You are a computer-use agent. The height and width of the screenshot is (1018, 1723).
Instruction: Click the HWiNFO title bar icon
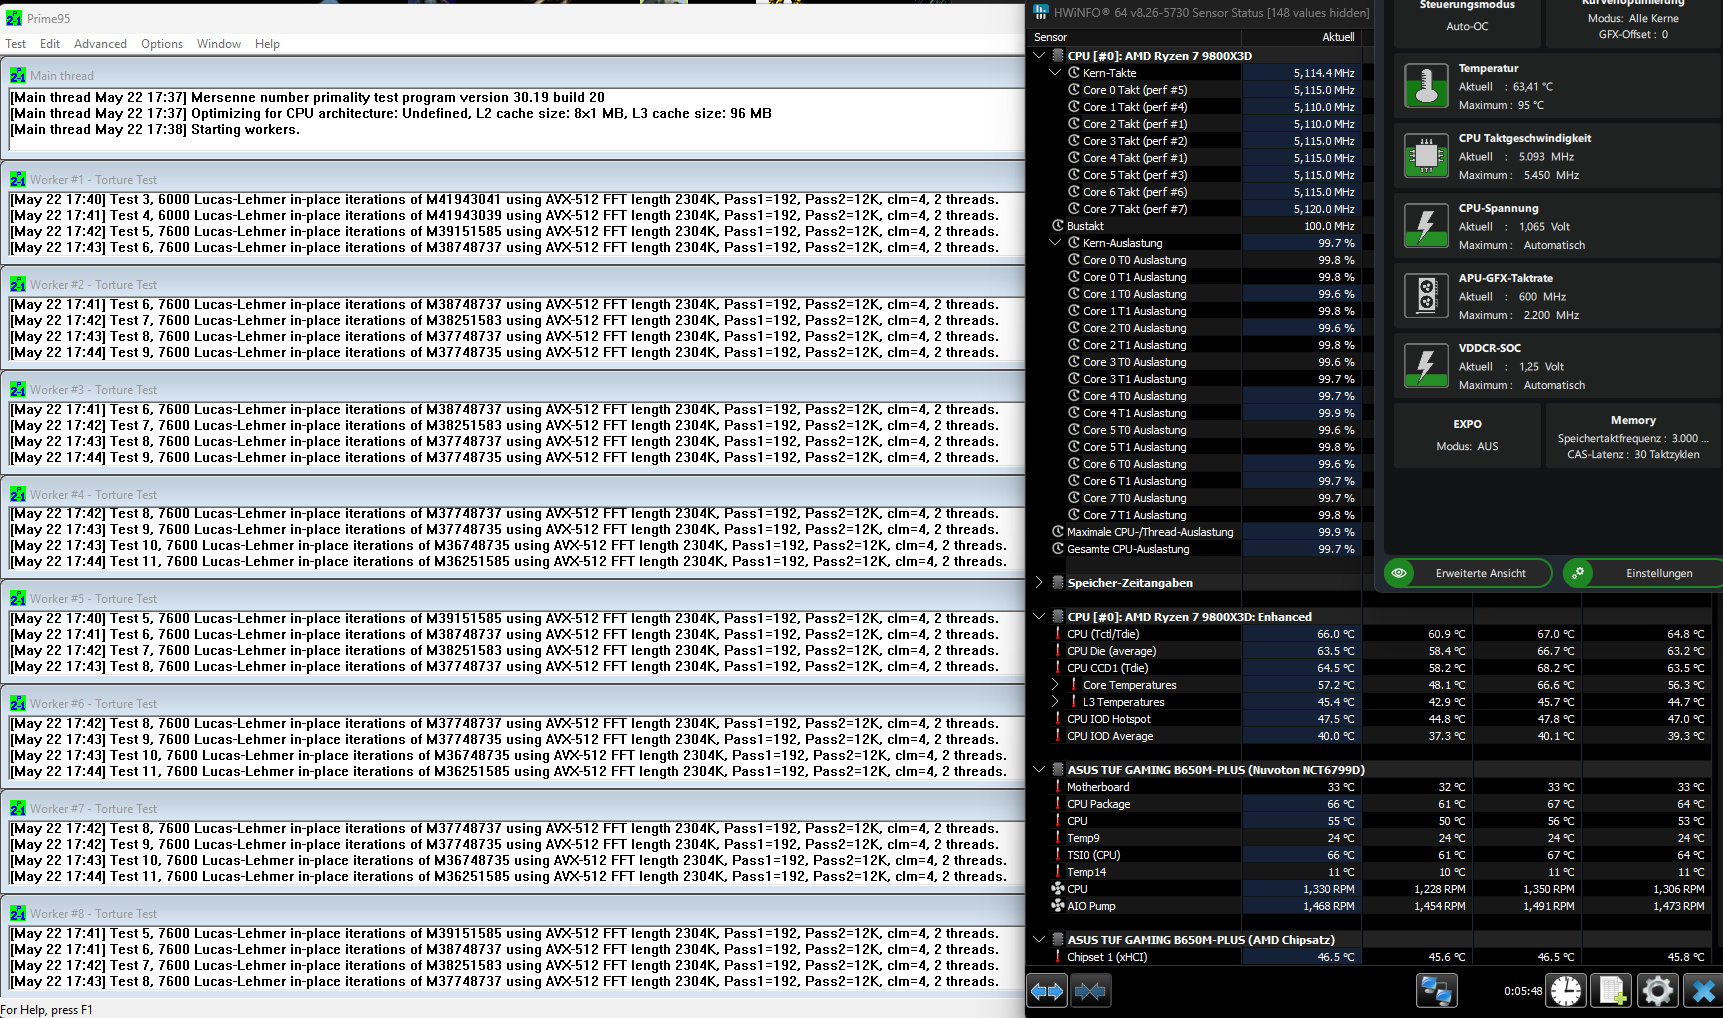1041,12
